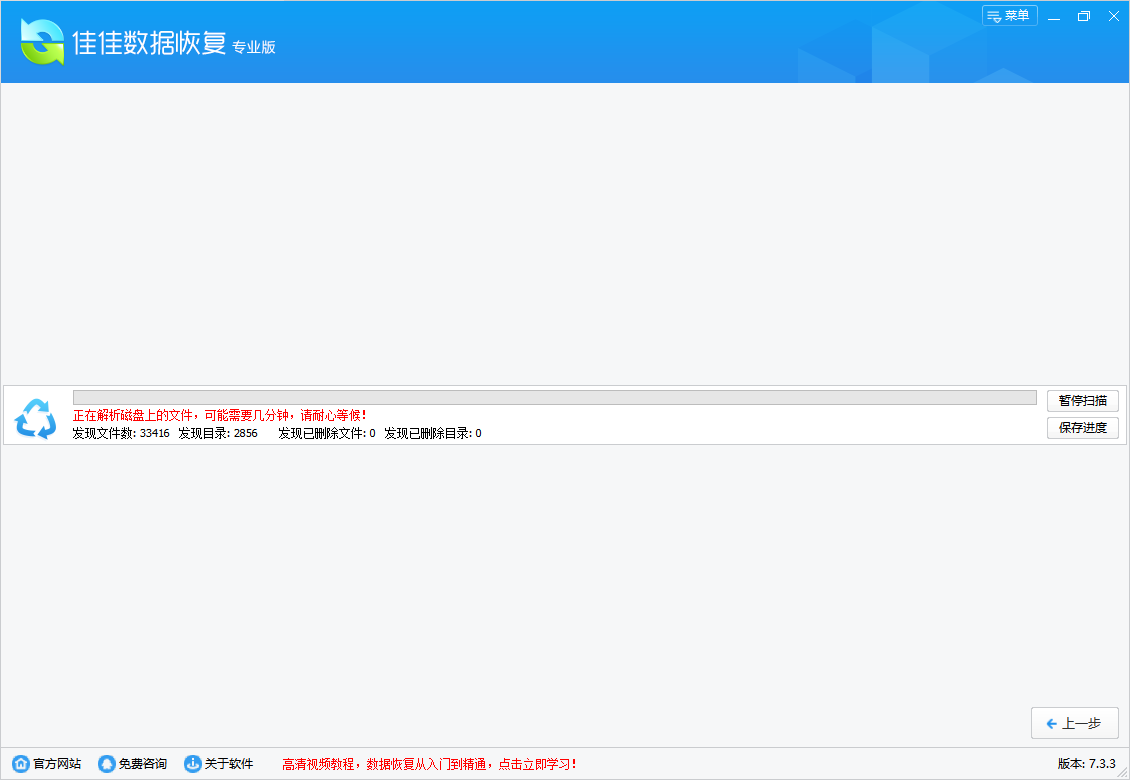Click the scan progress bar

pos(556,397)
